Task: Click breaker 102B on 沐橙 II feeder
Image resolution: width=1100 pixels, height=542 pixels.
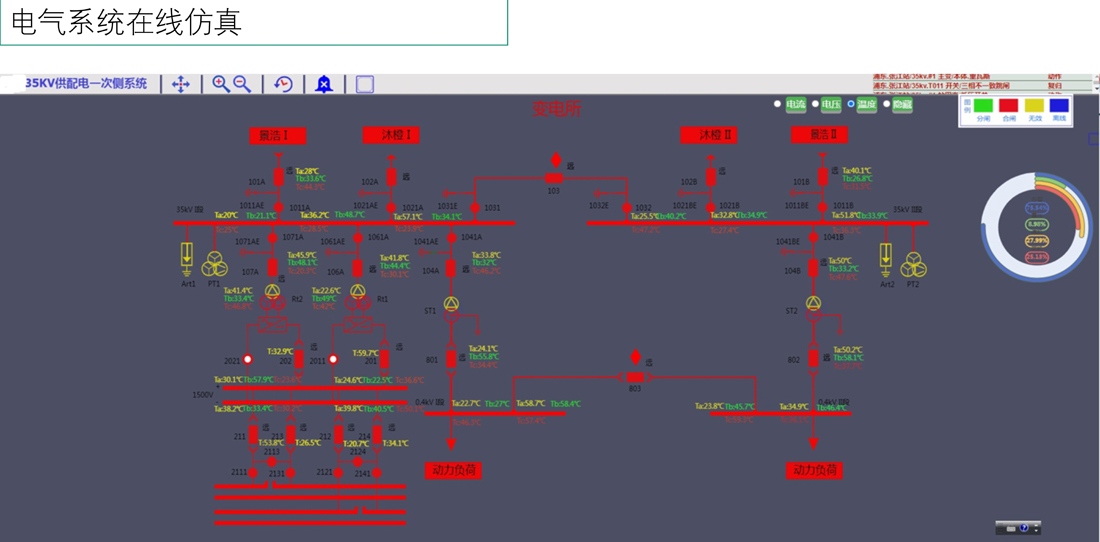Action: [x=711, y=177]
